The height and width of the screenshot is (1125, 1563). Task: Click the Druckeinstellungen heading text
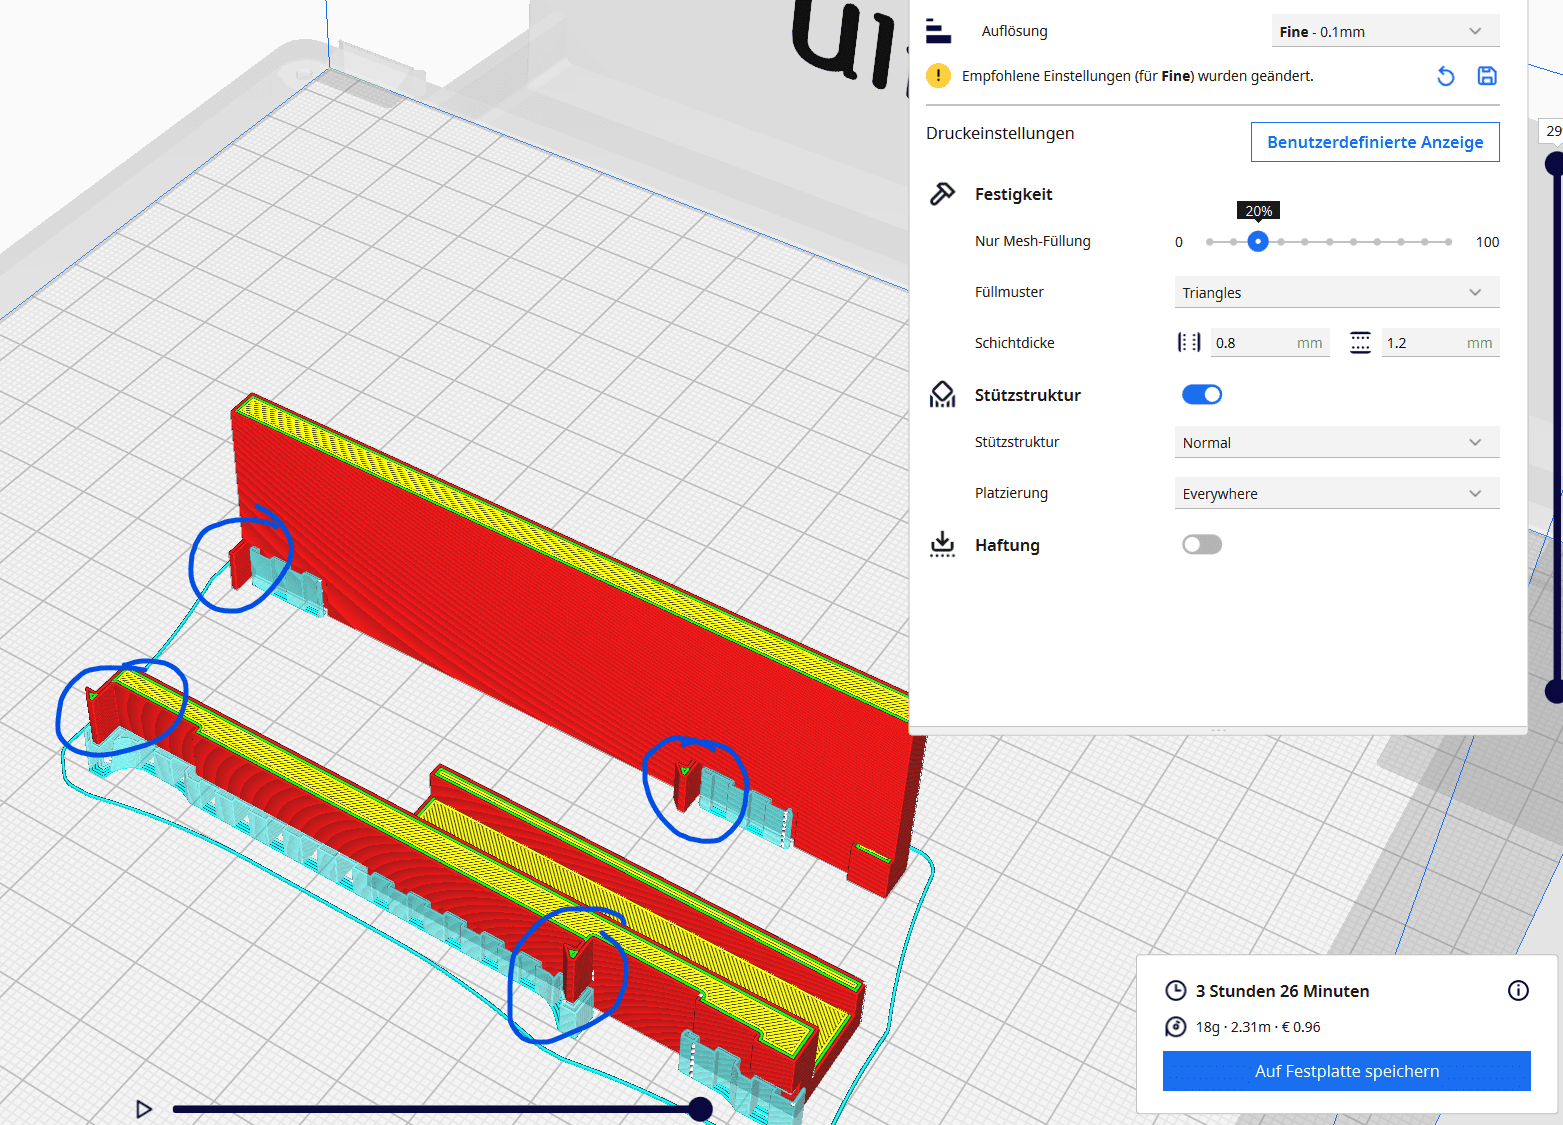point(1000,133)
